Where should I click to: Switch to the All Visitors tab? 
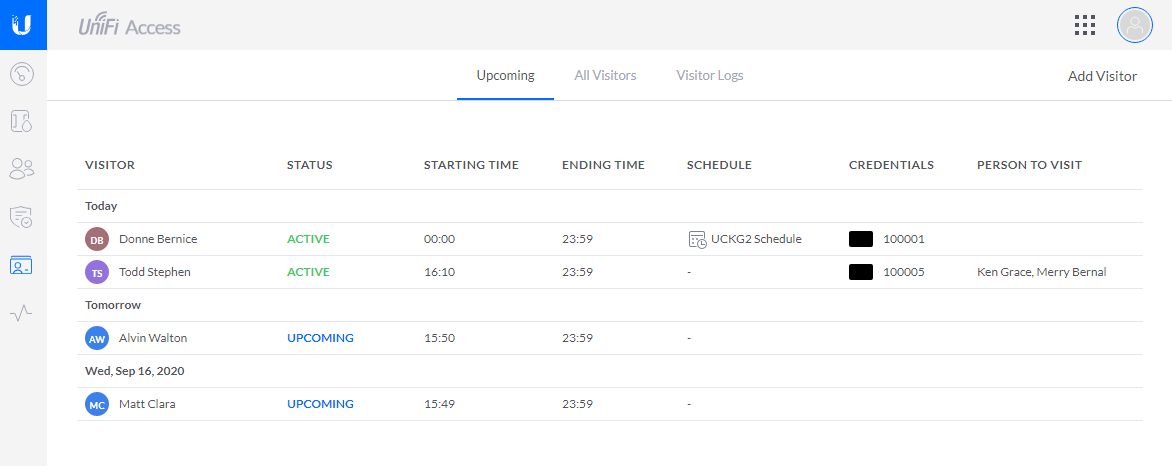point(605,76)
